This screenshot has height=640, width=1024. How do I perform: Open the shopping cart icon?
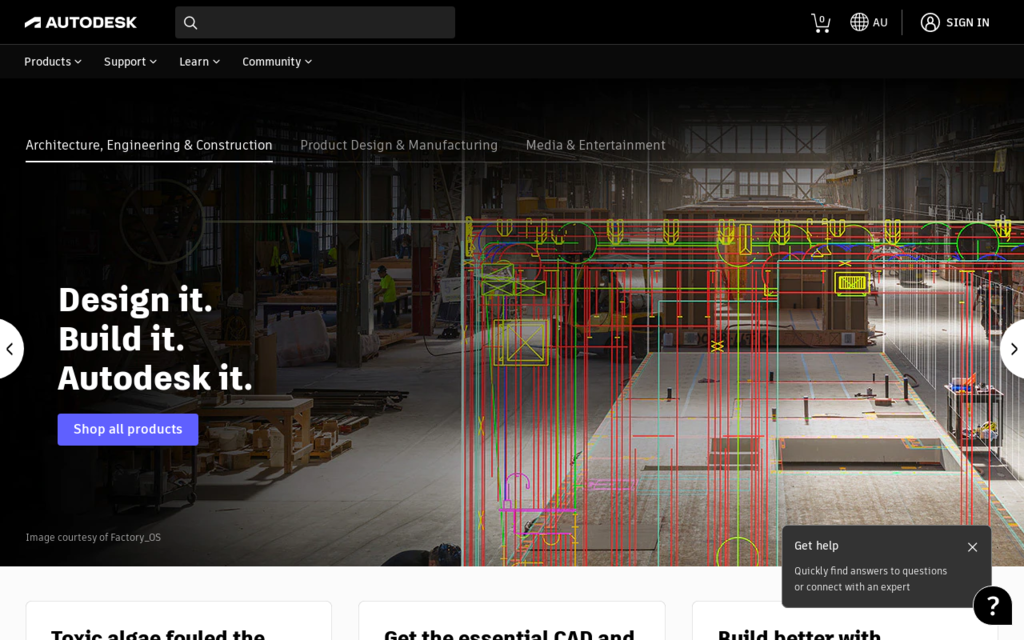click(x=820, y=23)
